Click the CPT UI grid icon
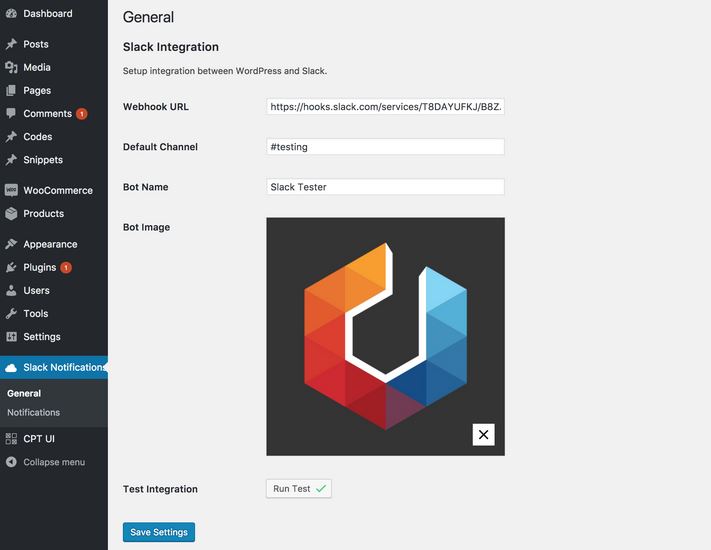 click(11, 438)
